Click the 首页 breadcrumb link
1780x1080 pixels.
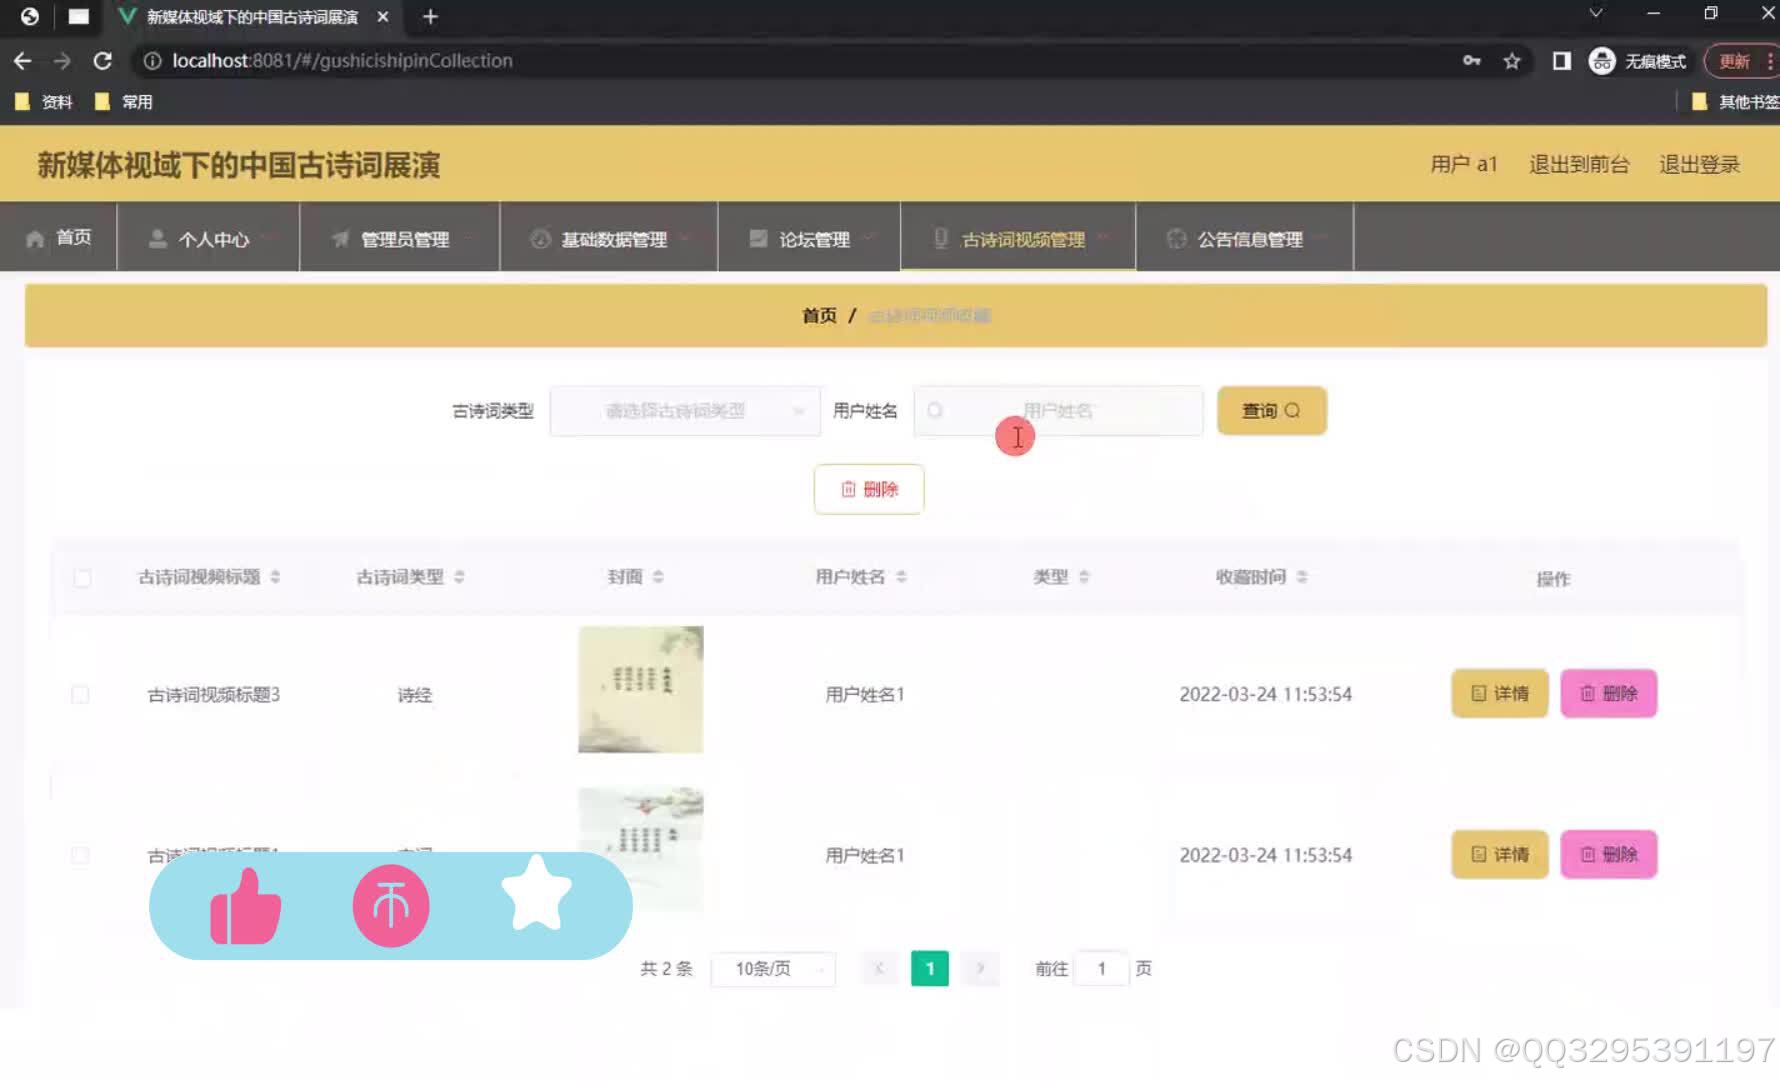[x=819, y=316]
